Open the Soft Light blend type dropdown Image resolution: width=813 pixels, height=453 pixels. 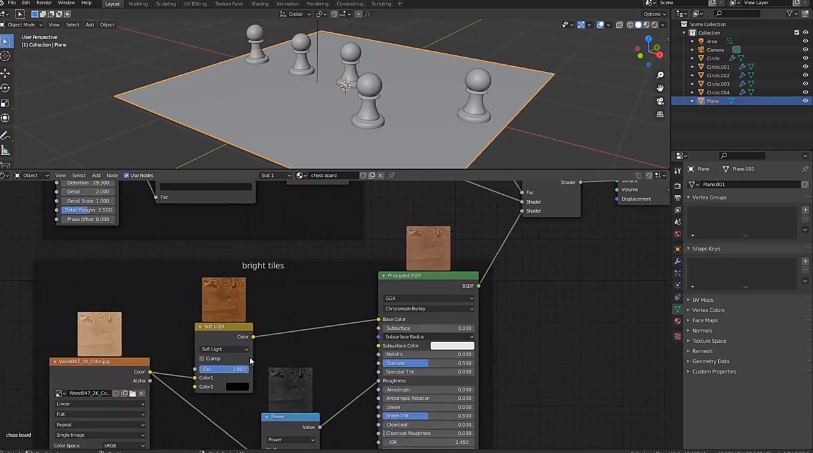(224, 349)
